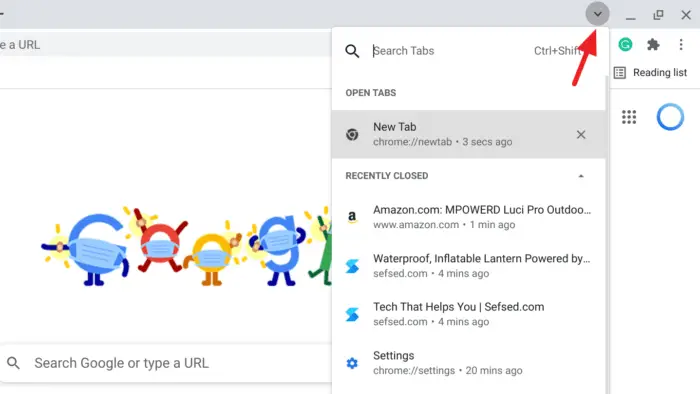
Task: Click the OPEN TABS section heading
Action: [x=371, y=93]
